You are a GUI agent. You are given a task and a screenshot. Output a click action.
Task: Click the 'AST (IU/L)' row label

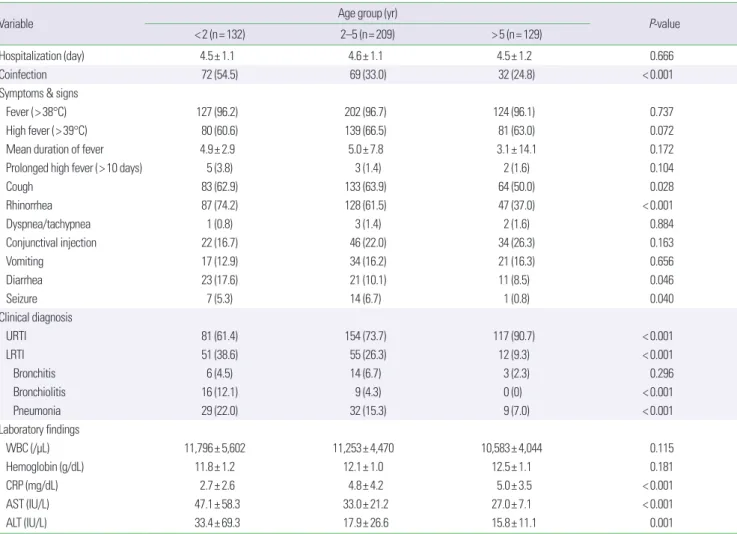(27, 504)
